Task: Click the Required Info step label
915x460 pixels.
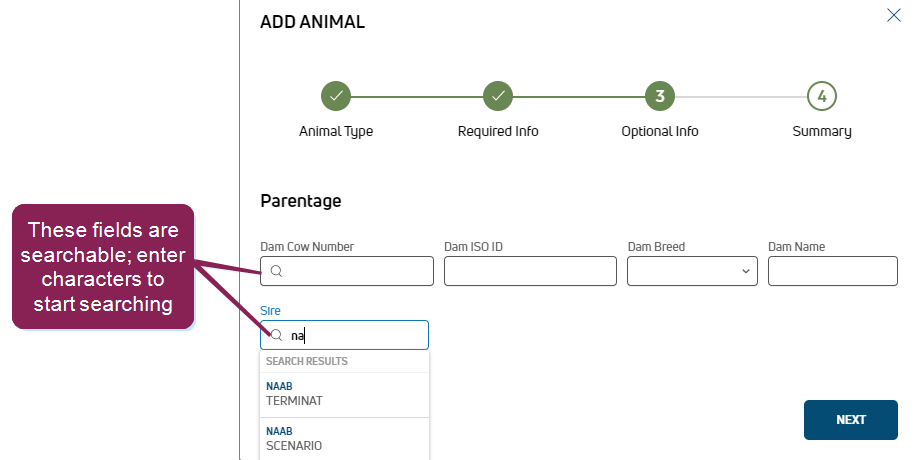Action: coord(498,131)
